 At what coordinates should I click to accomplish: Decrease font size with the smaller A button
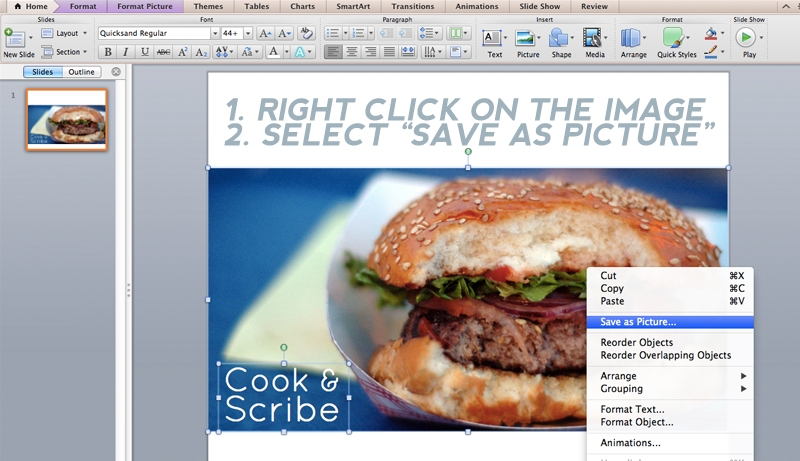284,33
